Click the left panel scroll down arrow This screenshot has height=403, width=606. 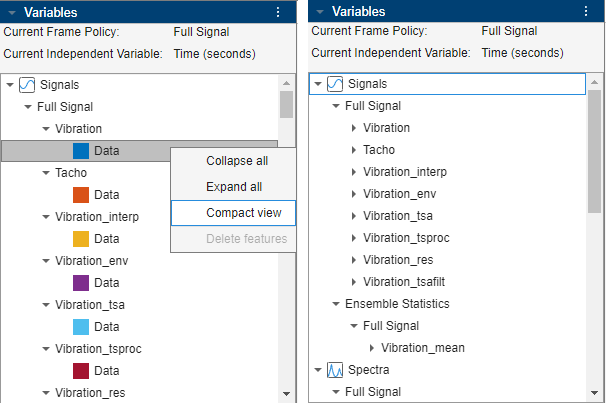pos(287,394)
